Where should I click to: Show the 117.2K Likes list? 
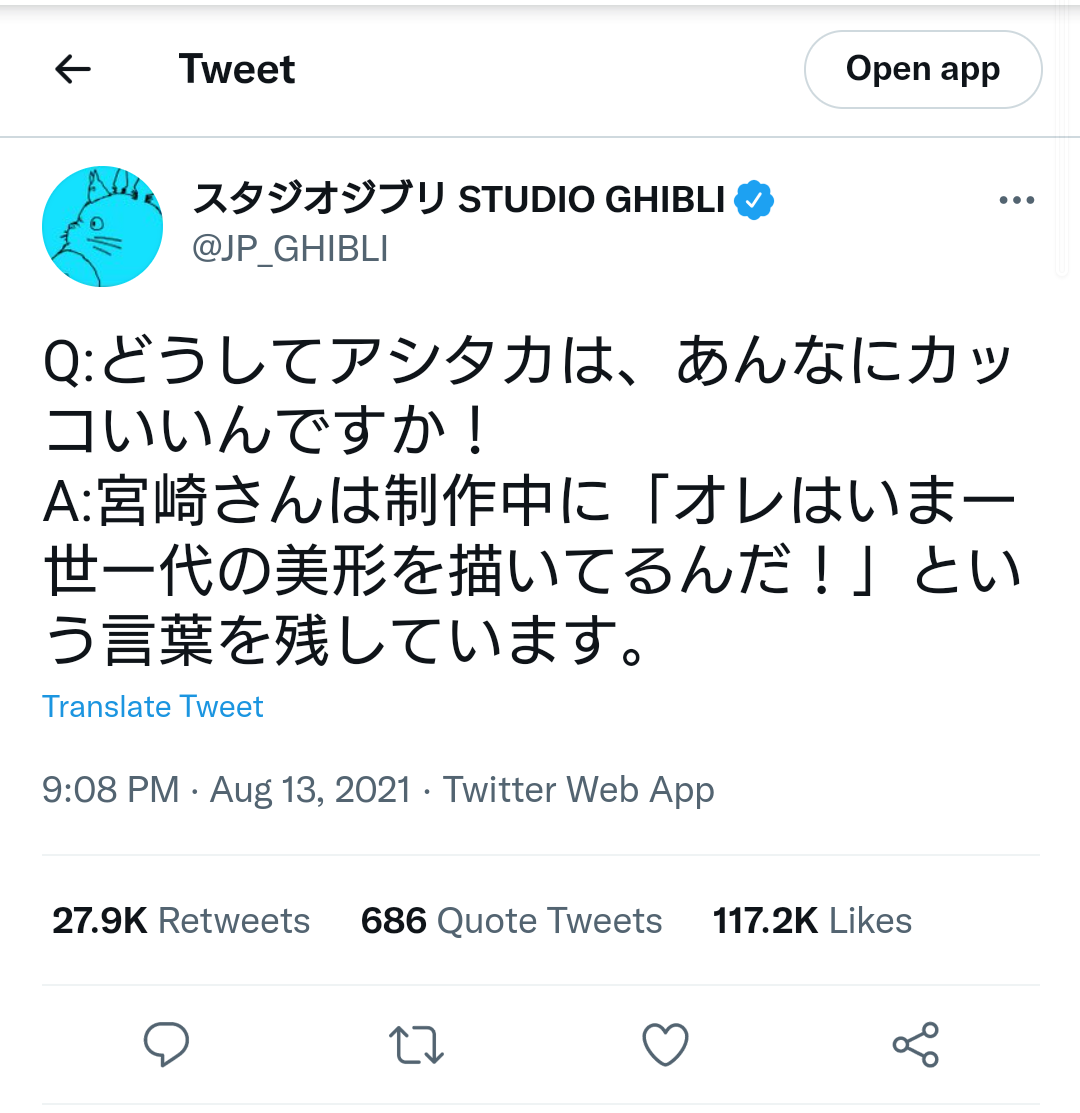pyautogui.click(x=812, y=921)
